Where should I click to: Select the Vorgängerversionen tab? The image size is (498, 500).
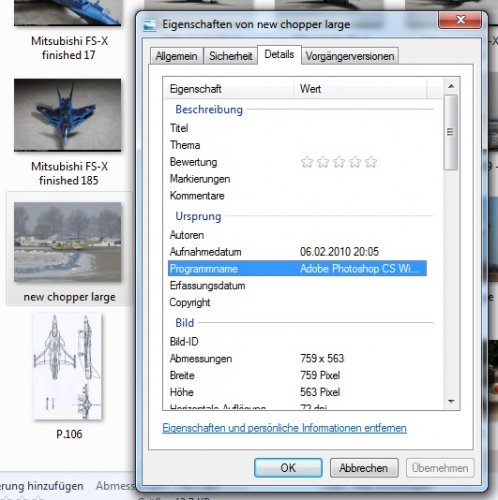click(x=350, y=56)
